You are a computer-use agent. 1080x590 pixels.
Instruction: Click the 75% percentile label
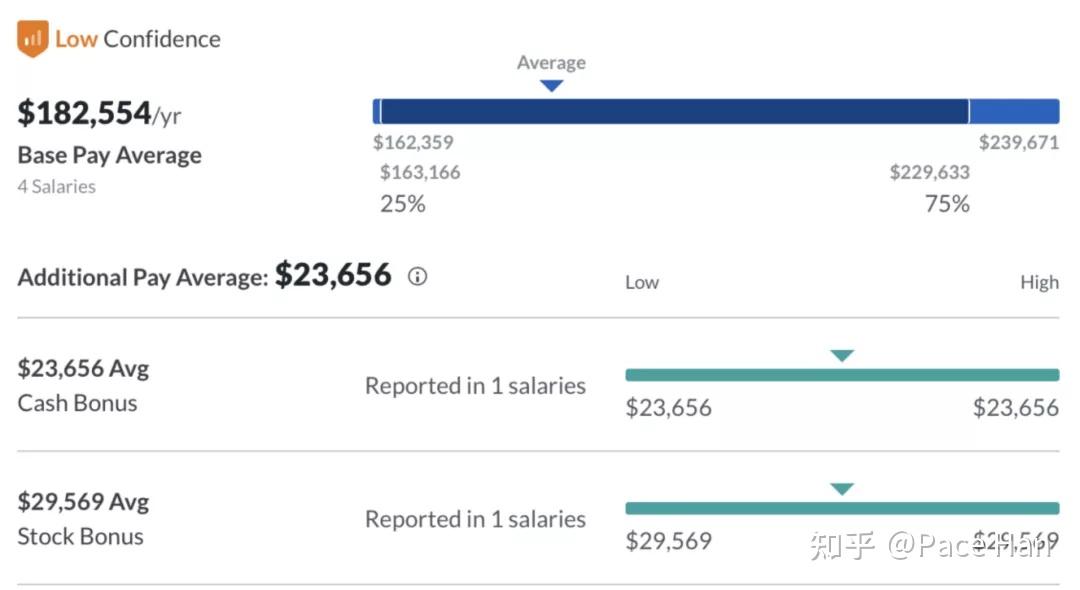947,204
